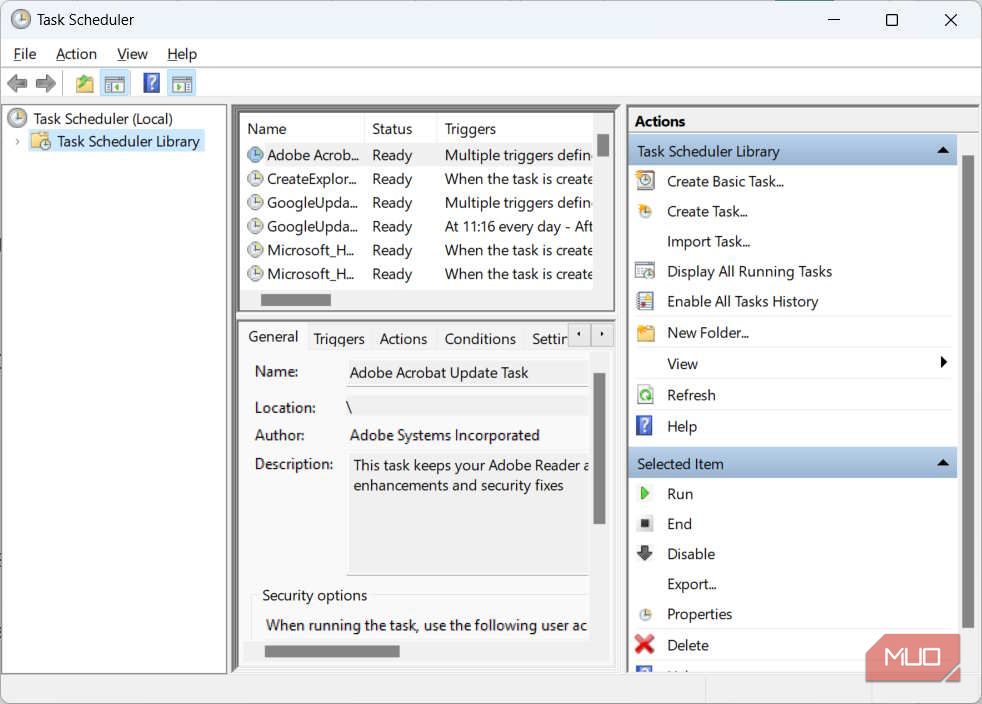Click the Show/Hide Console Tree toolbar icon
Screen dimensions: 982x704
[x=115, y=82]
